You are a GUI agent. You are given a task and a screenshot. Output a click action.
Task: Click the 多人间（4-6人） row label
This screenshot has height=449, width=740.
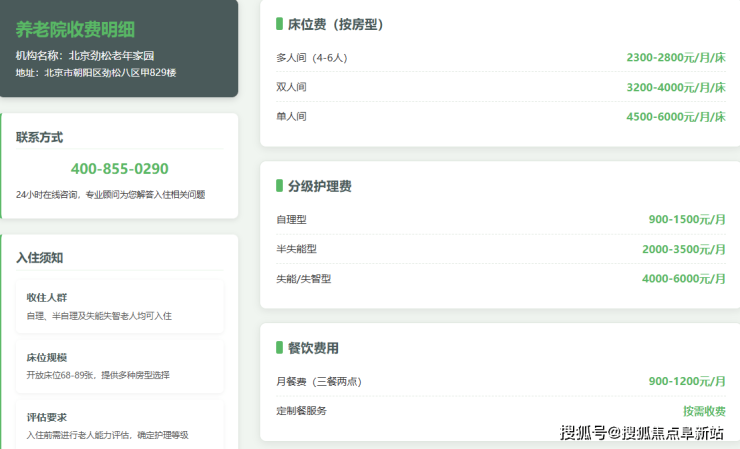click(x=311, y=58)
